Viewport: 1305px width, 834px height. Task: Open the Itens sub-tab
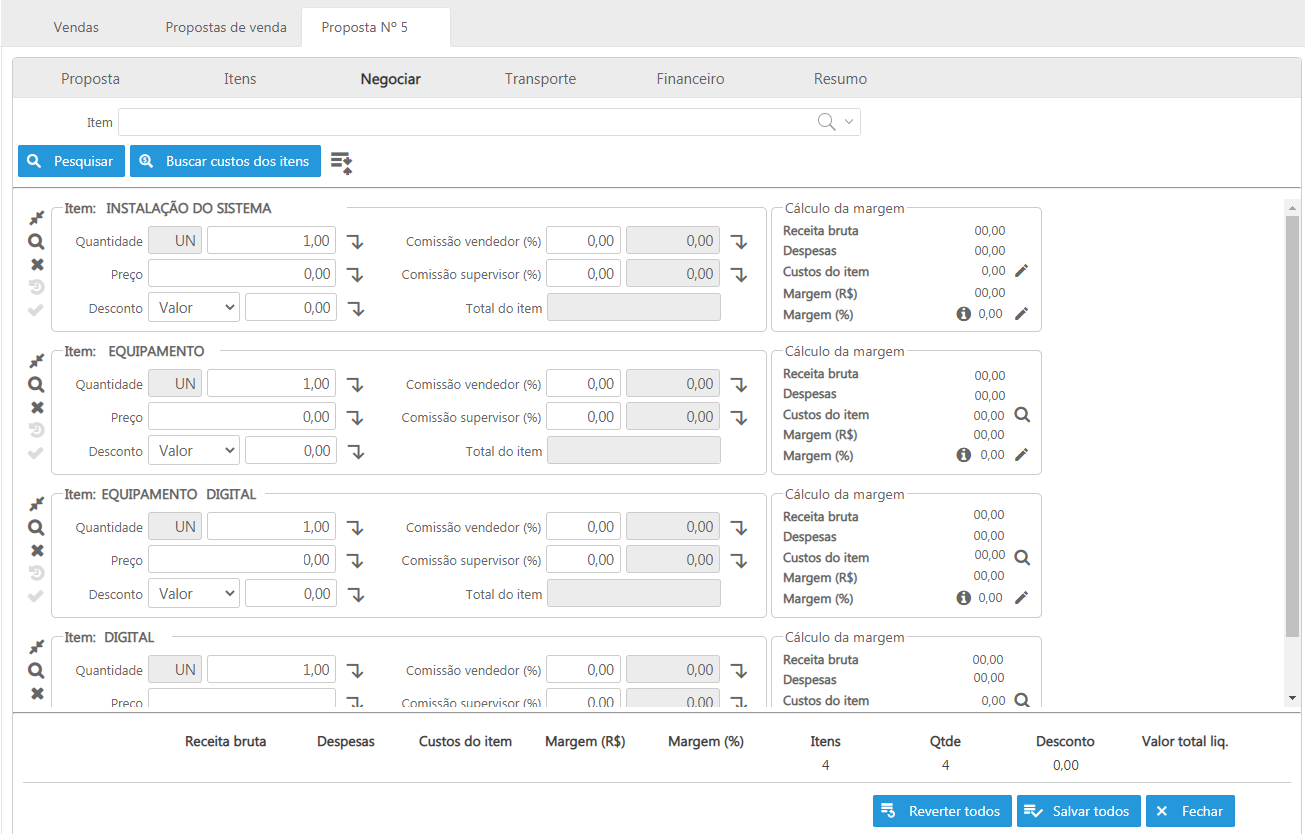(240, 79)
